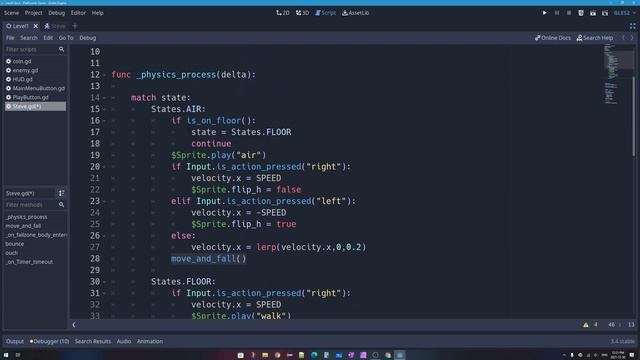Pause the running scene
The image size is (640, 360).
(x=557, y=13)
